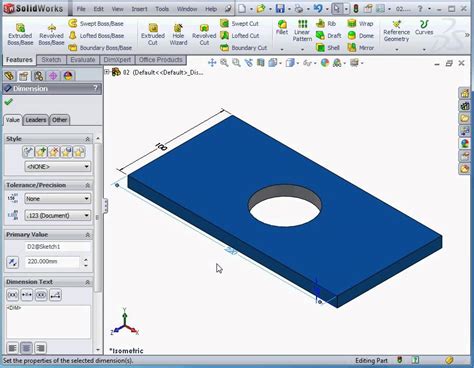
Task: Toggle center justify in Dimension Text
Action: [x=26, y=348]
